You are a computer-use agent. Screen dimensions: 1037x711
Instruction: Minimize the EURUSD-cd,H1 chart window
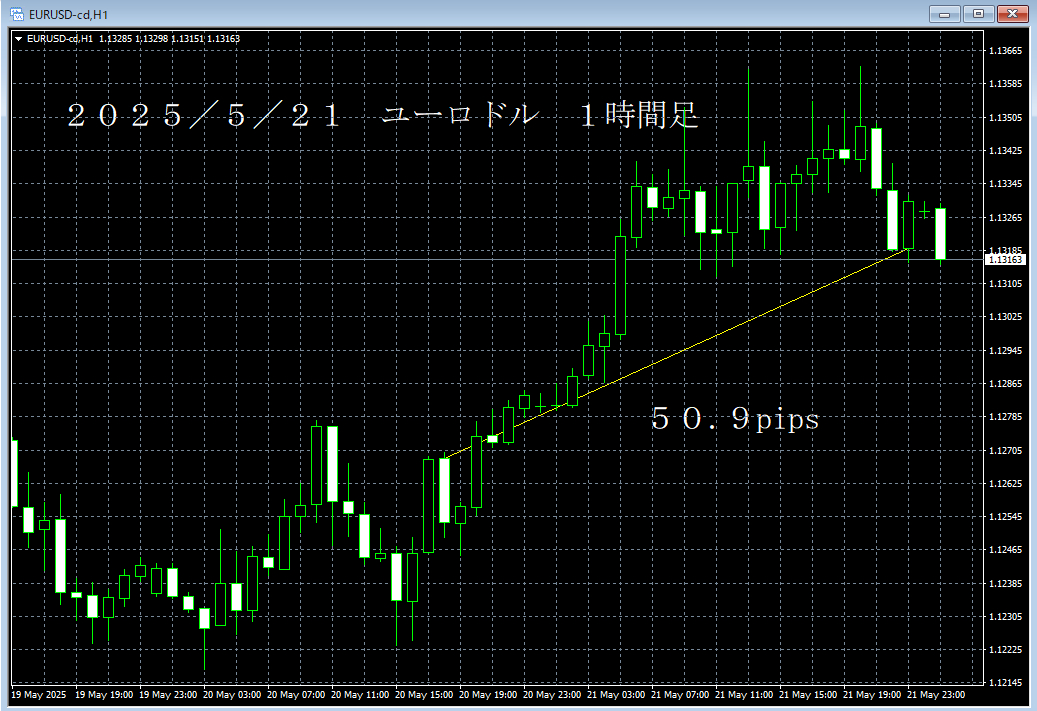click(944, 14)
